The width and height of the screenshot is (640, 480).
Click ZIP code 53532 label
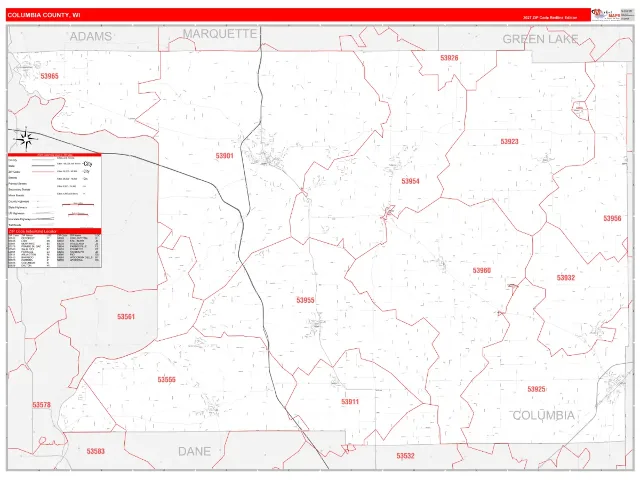pyautogui.click(x=405, y=456)
